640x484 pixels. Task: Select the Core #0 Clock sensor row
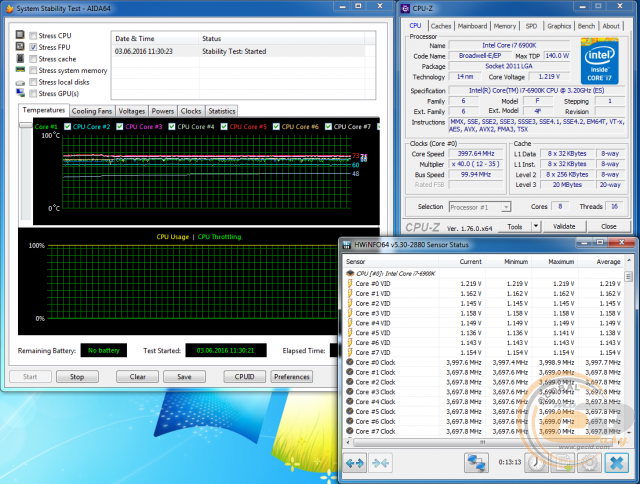(484, 362)
